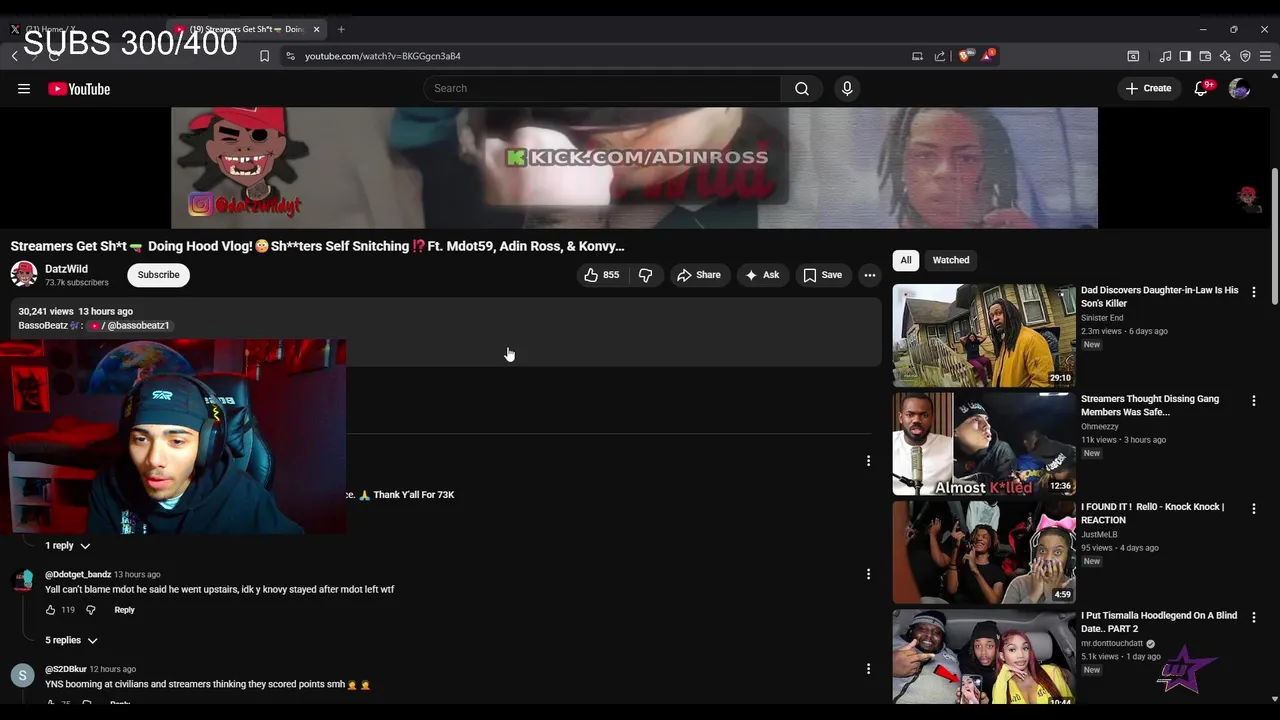Viewport: 1280px width, 720px height.
Task: Expand the 1 reply thread
Action: (x=68, y=546)
